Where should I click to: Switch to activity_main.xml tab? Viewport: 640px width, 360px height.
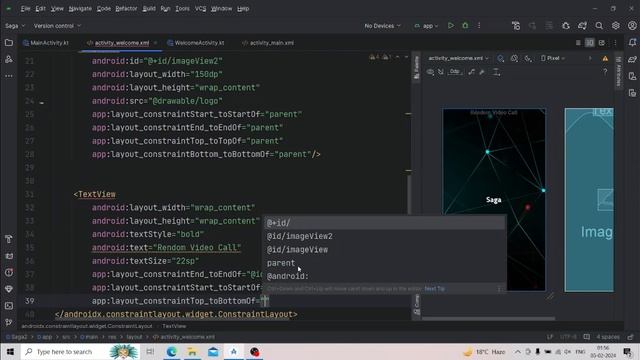tap(268, 43)
